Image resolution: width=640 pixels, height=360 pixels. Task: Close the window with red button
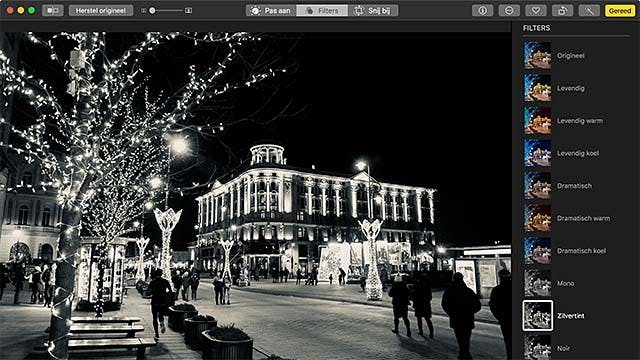point(10,11)
